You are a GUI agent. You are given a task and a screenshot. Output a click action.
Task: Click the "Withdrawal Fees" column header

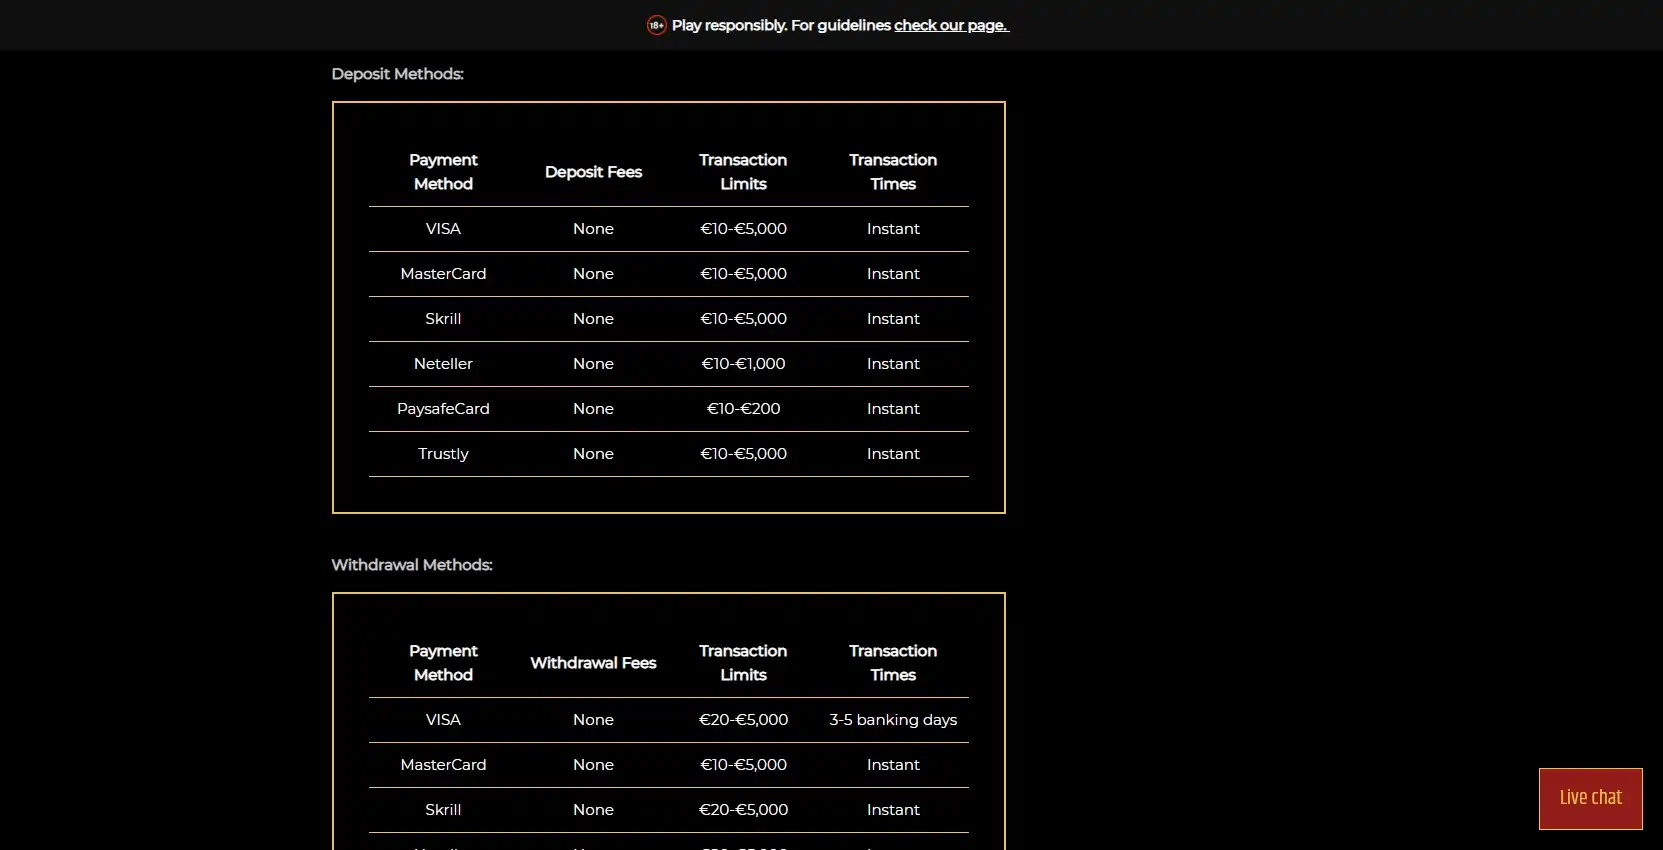click(593, 663)
